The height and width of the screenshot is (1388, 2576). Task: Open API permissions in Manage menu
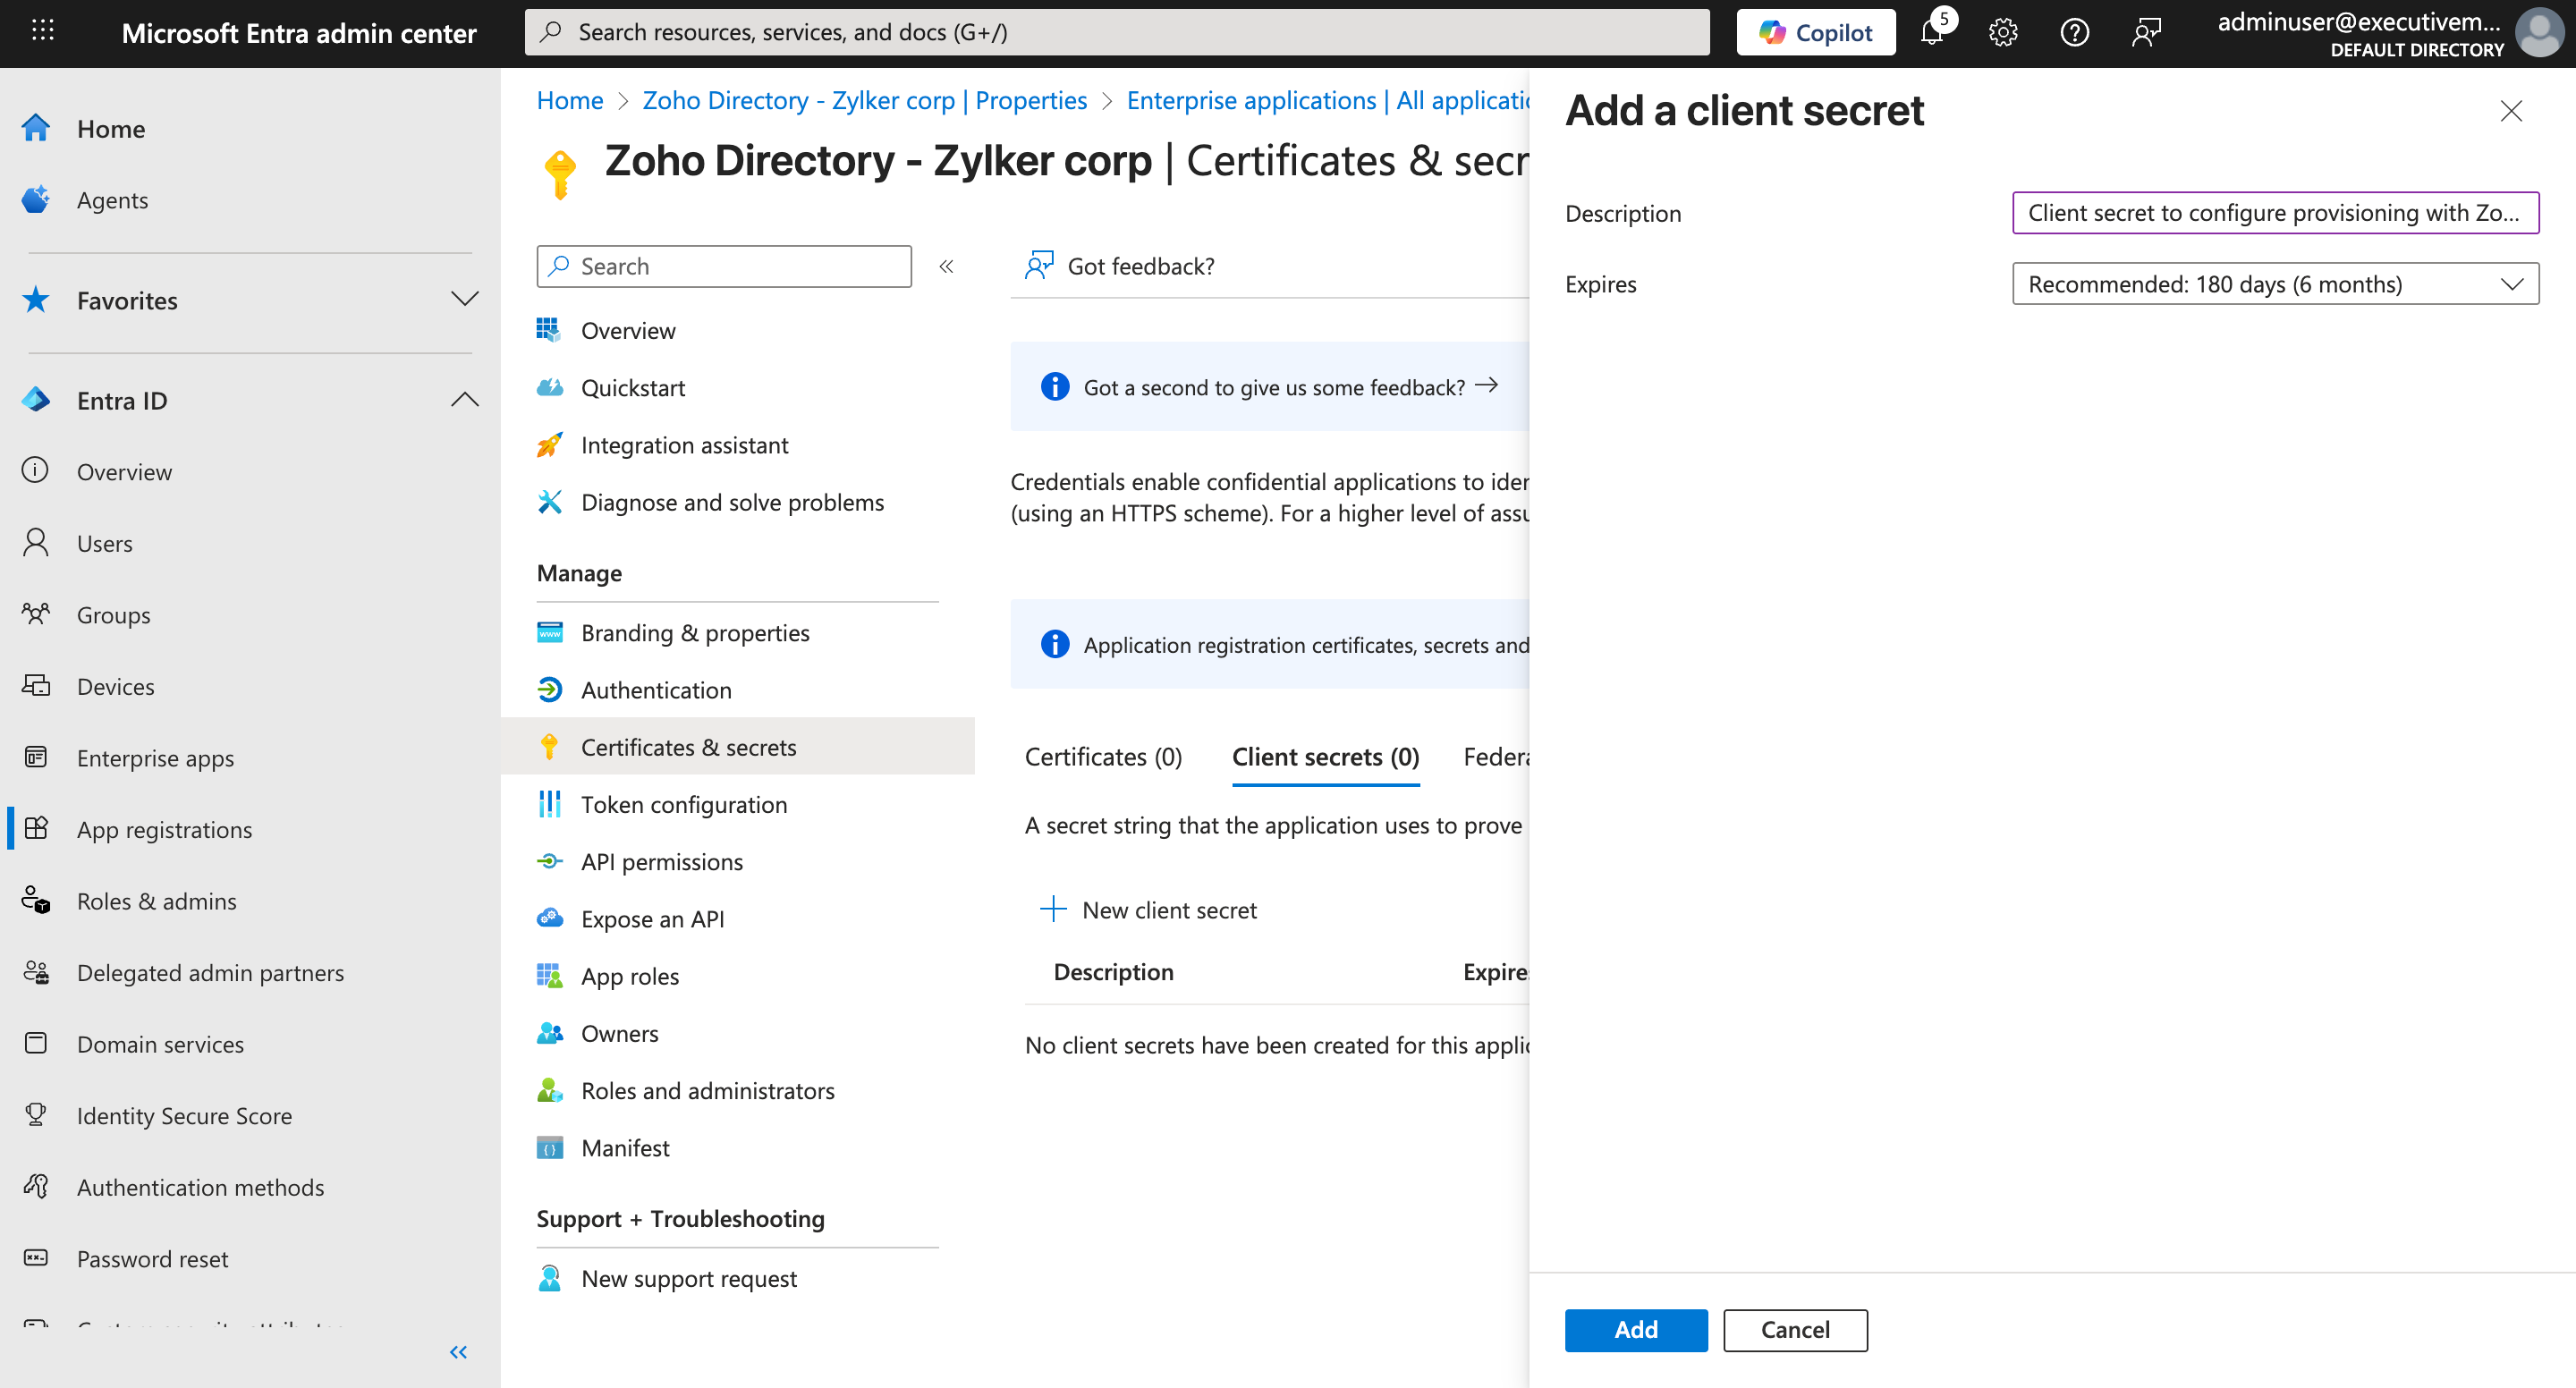pyautogui.click(x=661, y=862)
